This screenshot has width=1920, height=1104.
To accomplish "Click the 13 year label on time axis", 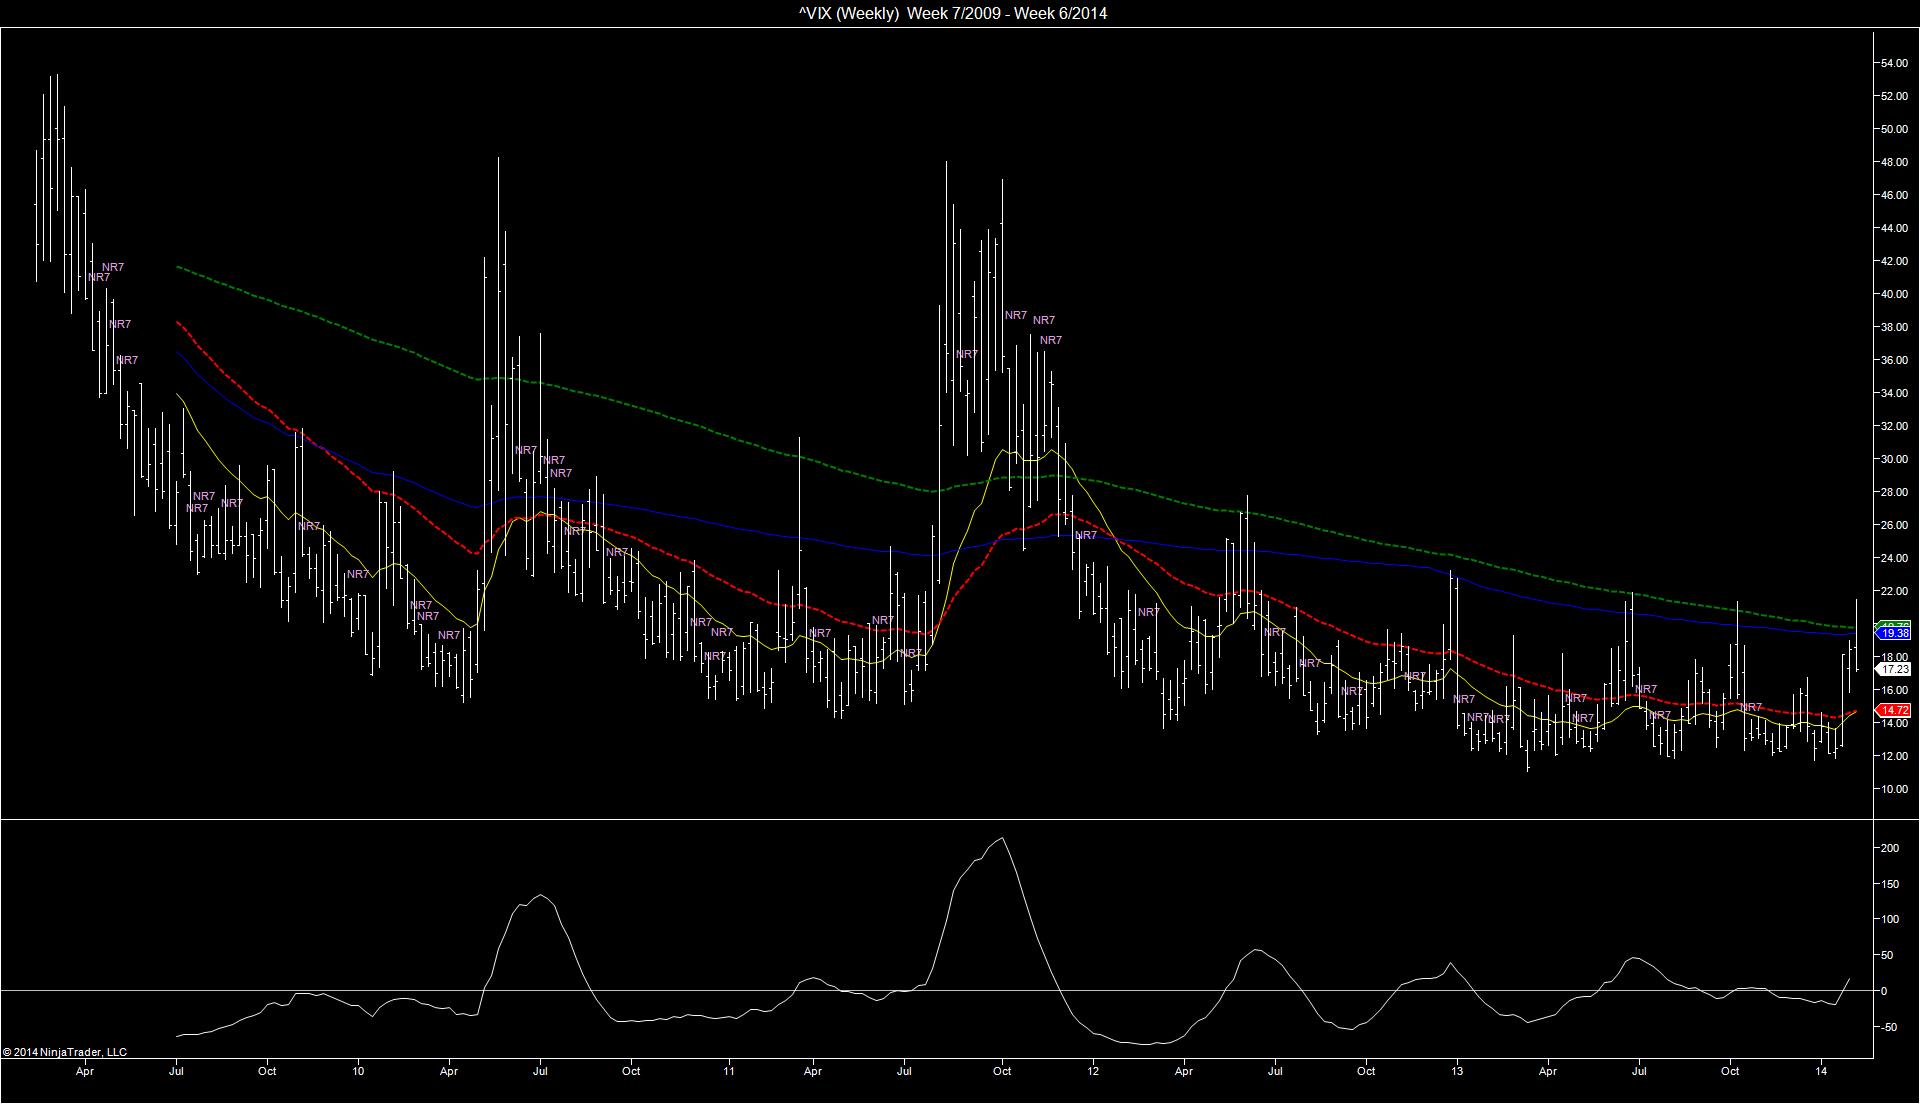I will [x=1457, y=1071].
